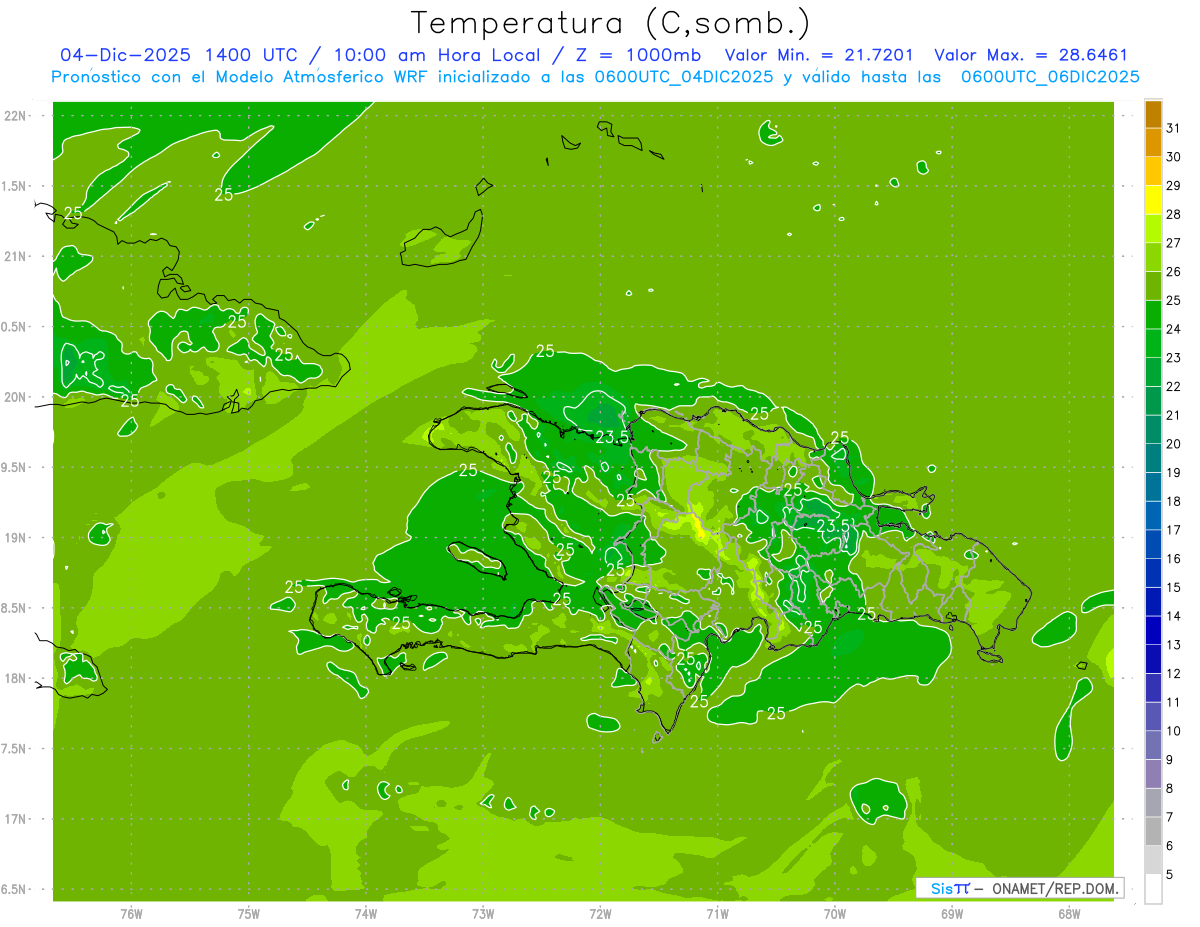1200x927 pixels.
Task: Click the 73W longitude axis label
Action: (483, 914)
